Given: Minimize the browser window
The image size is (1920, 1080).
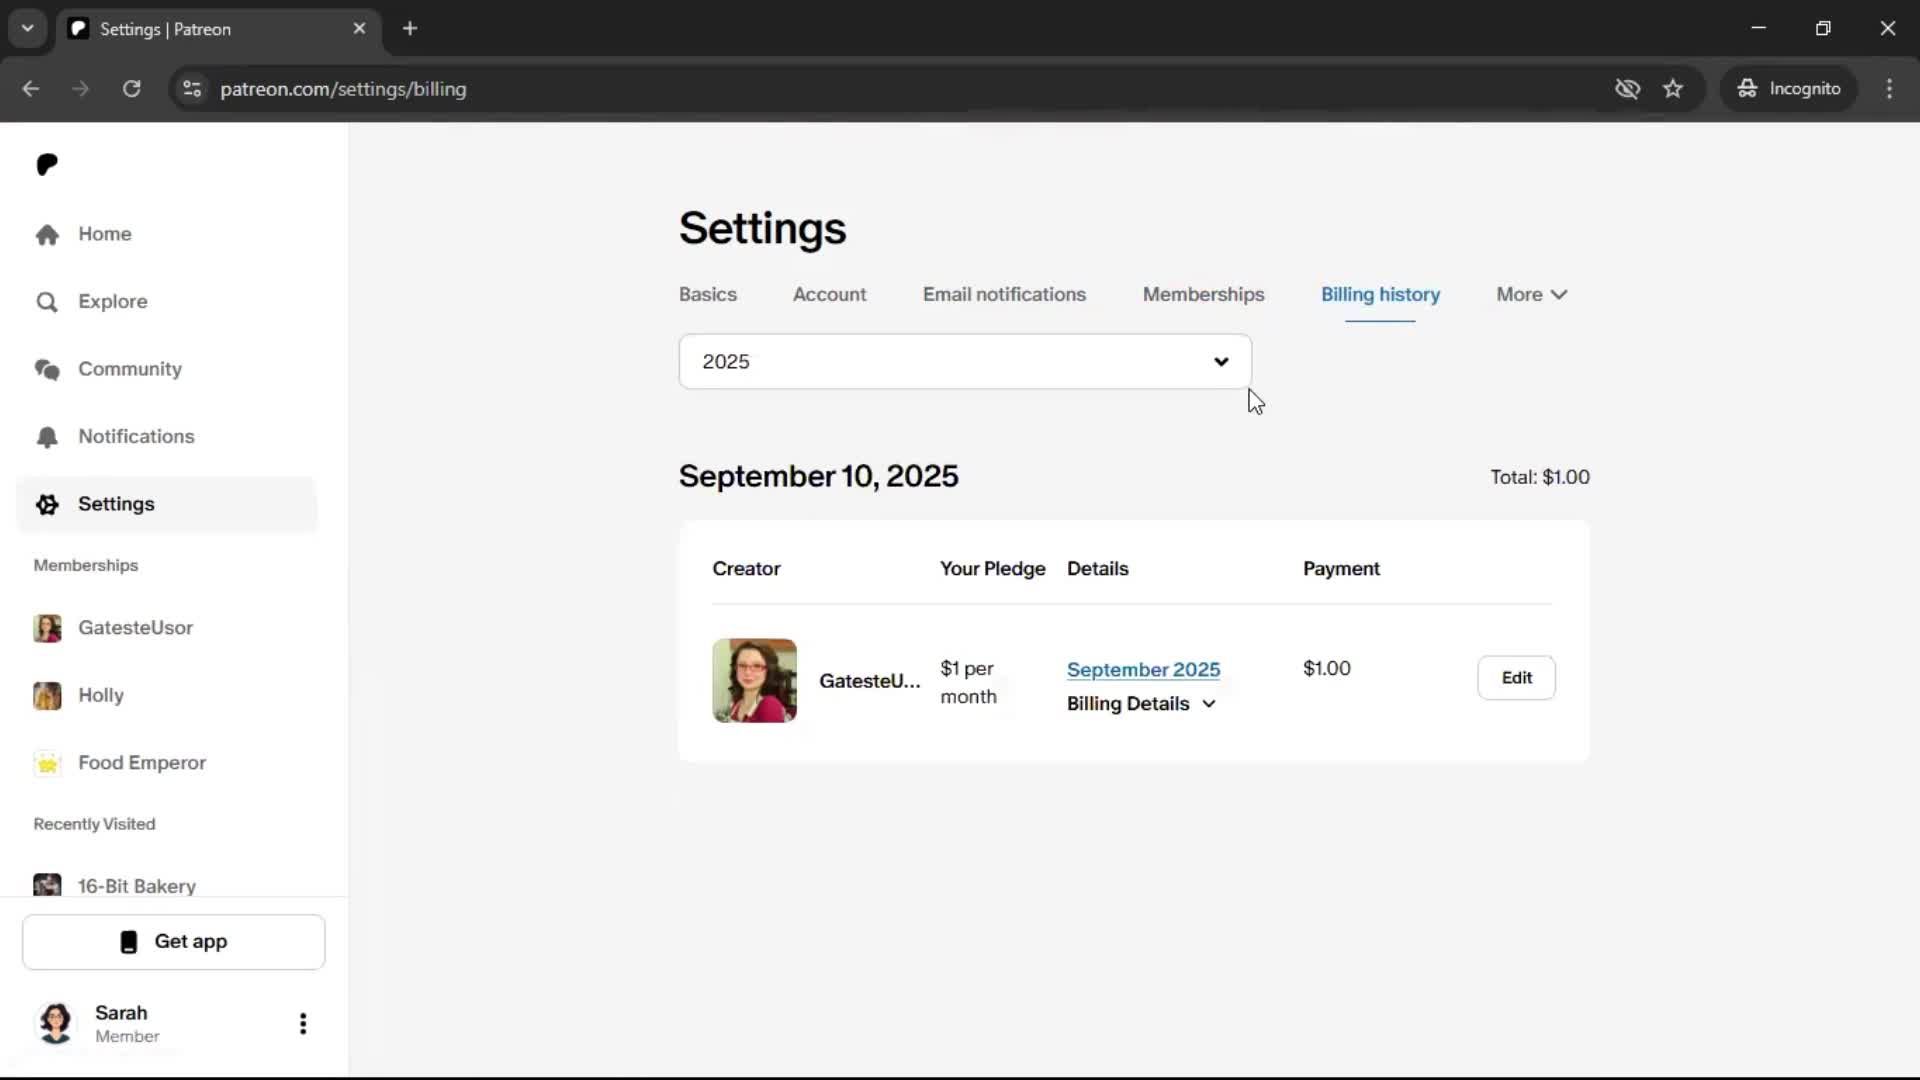Looking at the screenshot, I should [1759, 29].
